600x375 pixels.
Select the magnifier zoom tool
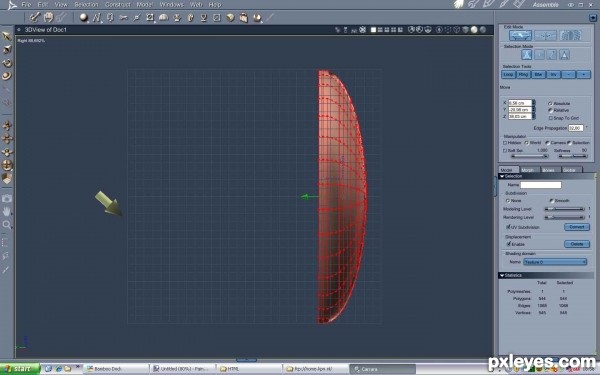pos(7,225)
